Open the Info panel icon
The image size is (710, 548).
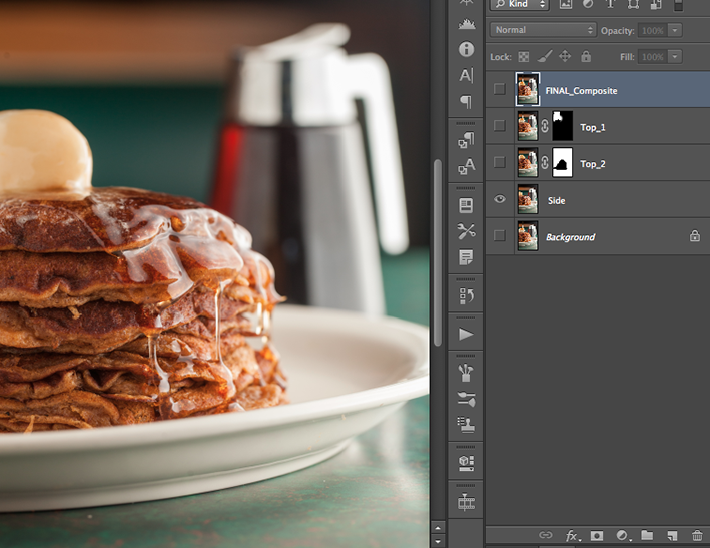[x=466, y=49]
